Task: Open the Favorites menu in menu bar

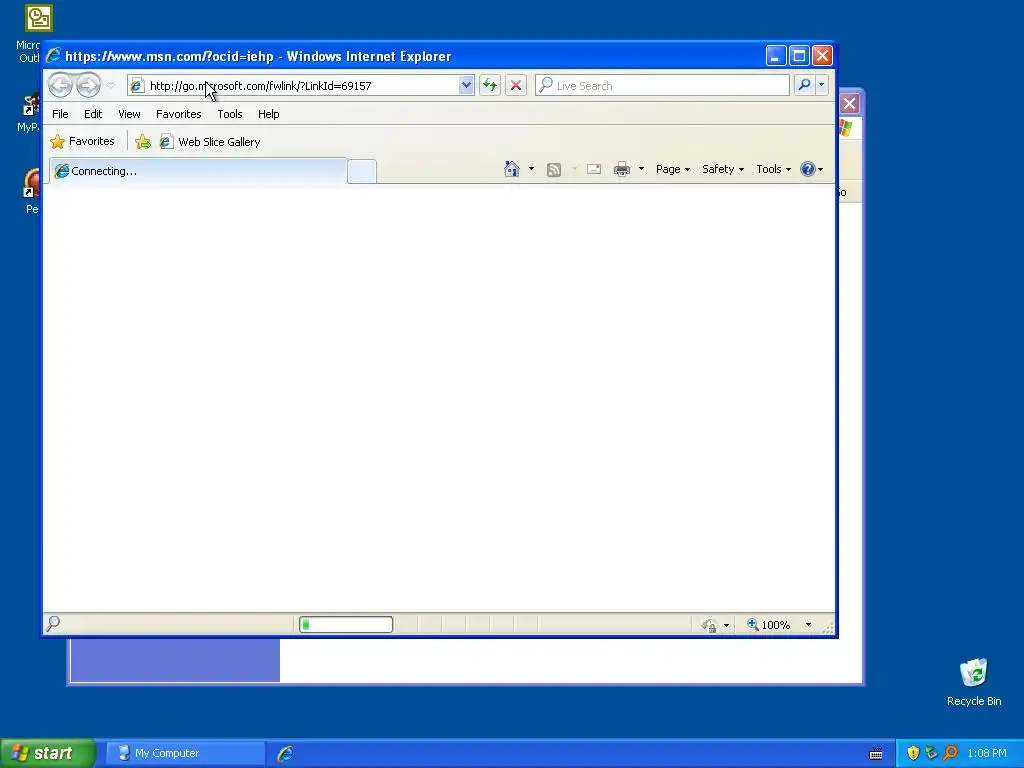Action: click(178, 114)
